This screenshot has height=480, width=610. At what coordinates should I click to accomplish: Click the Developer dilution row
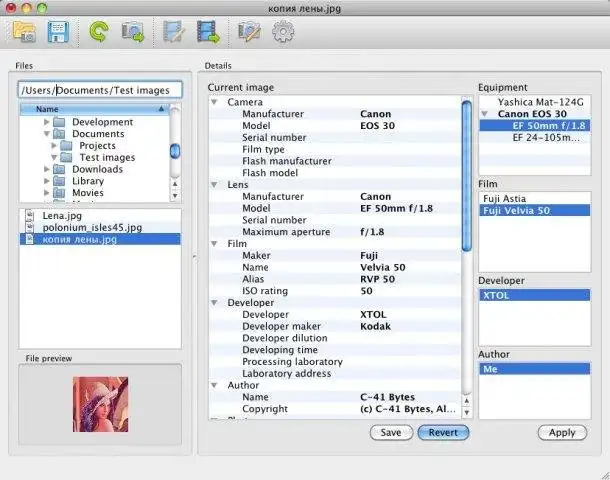point(335,338)
